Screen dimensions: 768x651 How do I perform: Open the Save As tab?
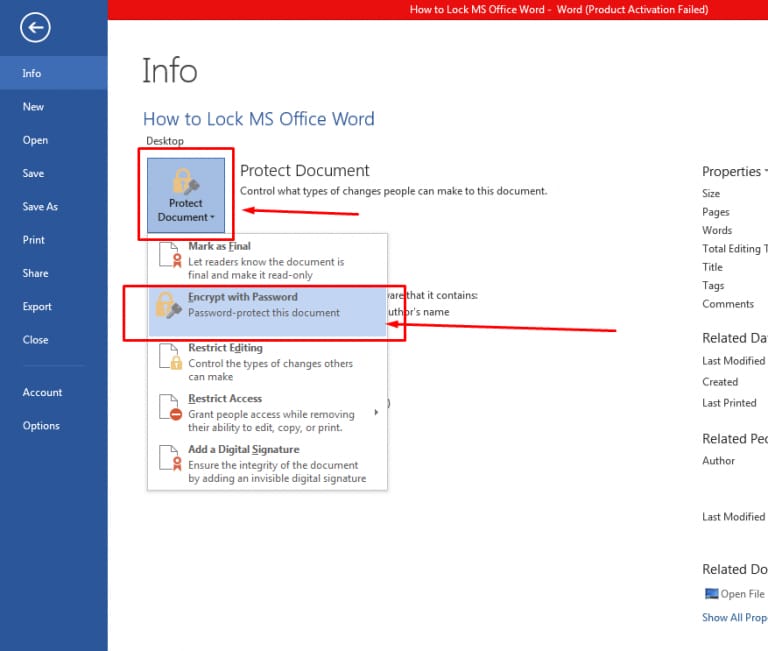tap(40, 207)
